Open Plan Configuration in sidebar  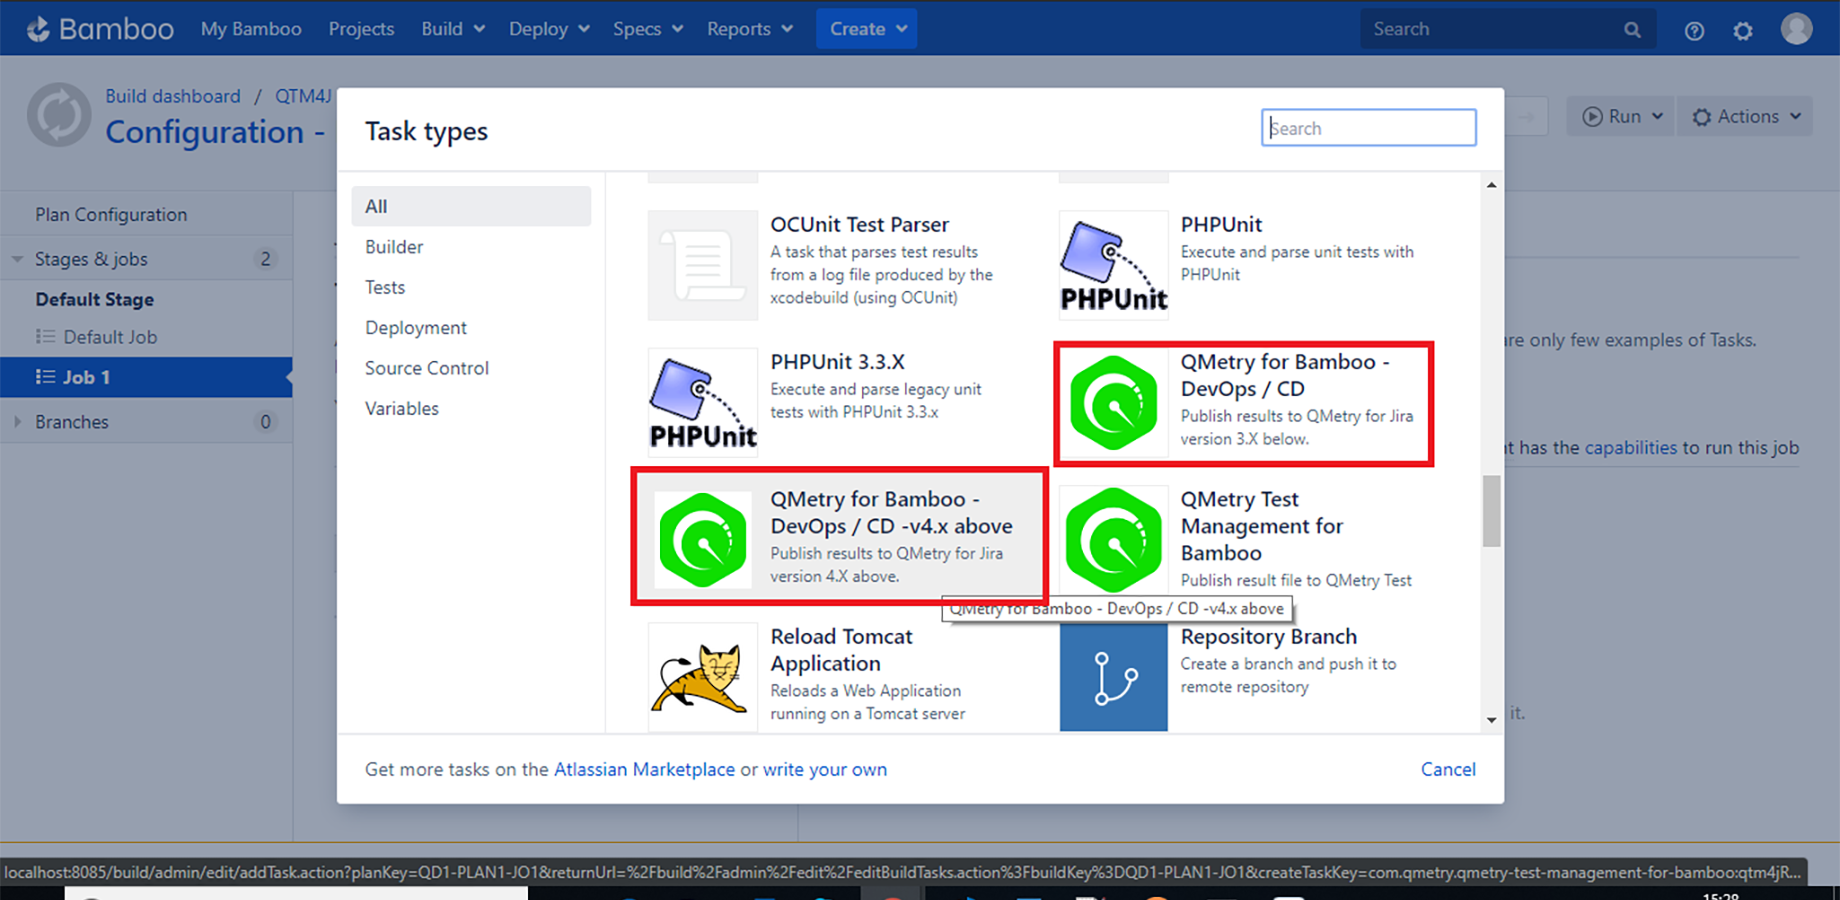coord(111,215)
